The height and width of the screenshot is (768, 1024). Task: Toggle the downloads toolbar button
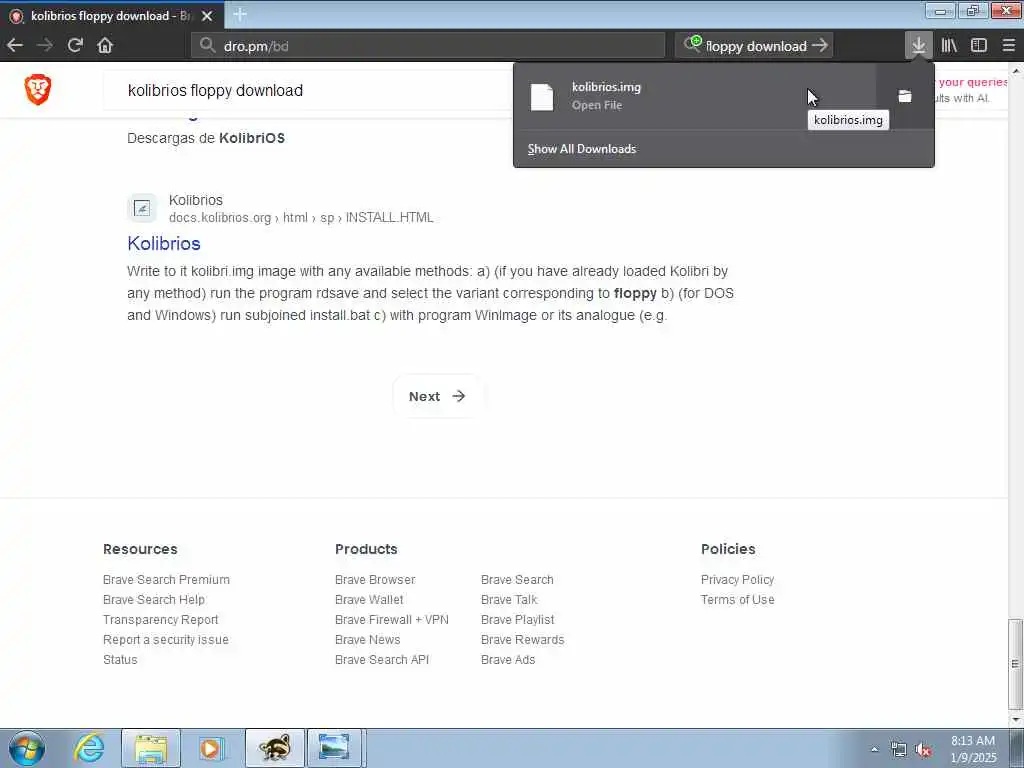(x=919, y=45)
